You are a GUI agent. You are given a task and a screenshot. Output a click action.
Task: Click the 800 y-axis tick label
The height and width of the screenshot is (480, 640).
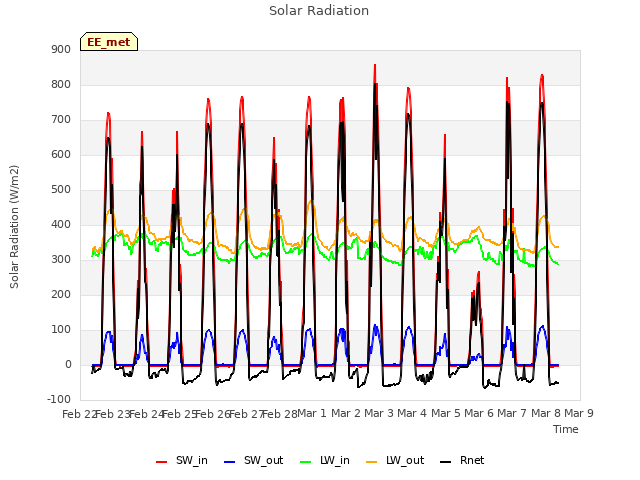coord(61,84)
